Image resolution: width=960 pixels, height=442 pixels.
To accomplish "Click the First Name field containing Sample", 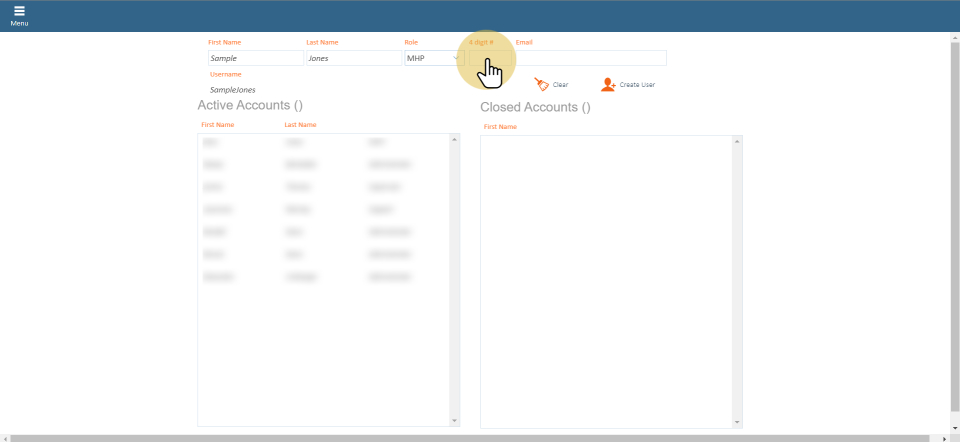I will pos(254,58).
